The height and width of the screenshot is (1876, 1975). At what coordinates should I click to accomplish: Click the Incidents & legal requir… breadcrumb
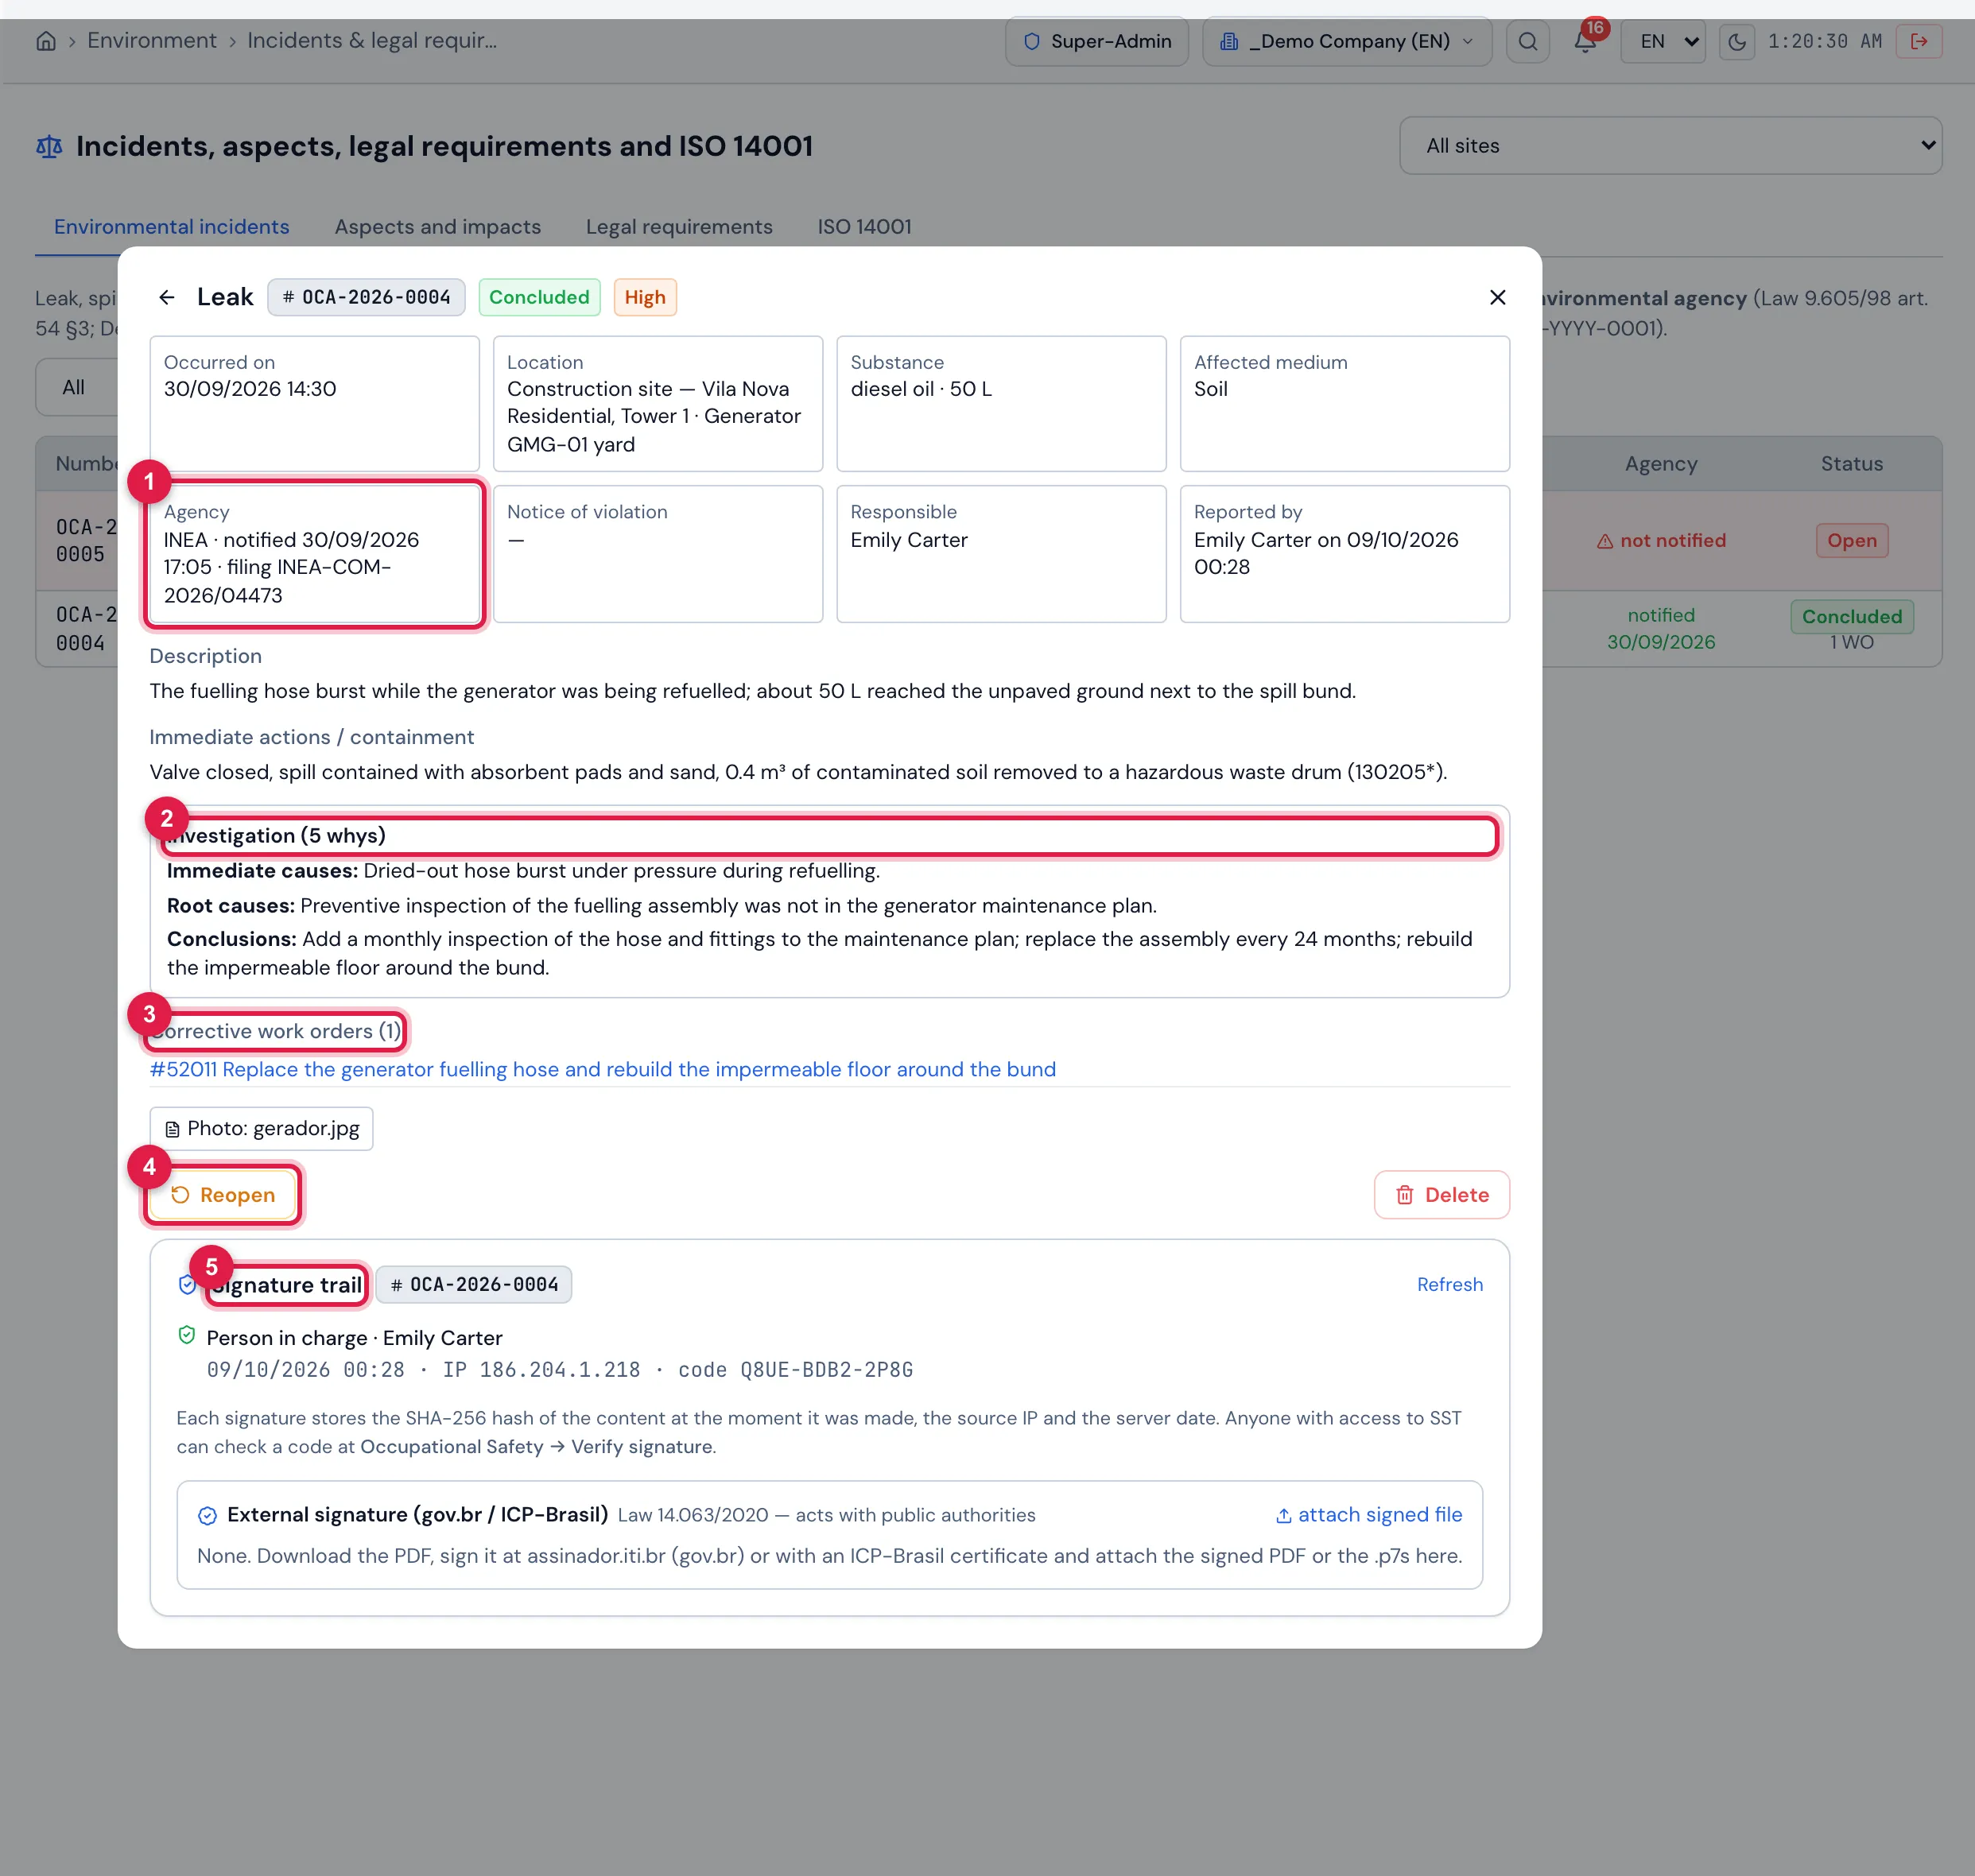(372, 41)
